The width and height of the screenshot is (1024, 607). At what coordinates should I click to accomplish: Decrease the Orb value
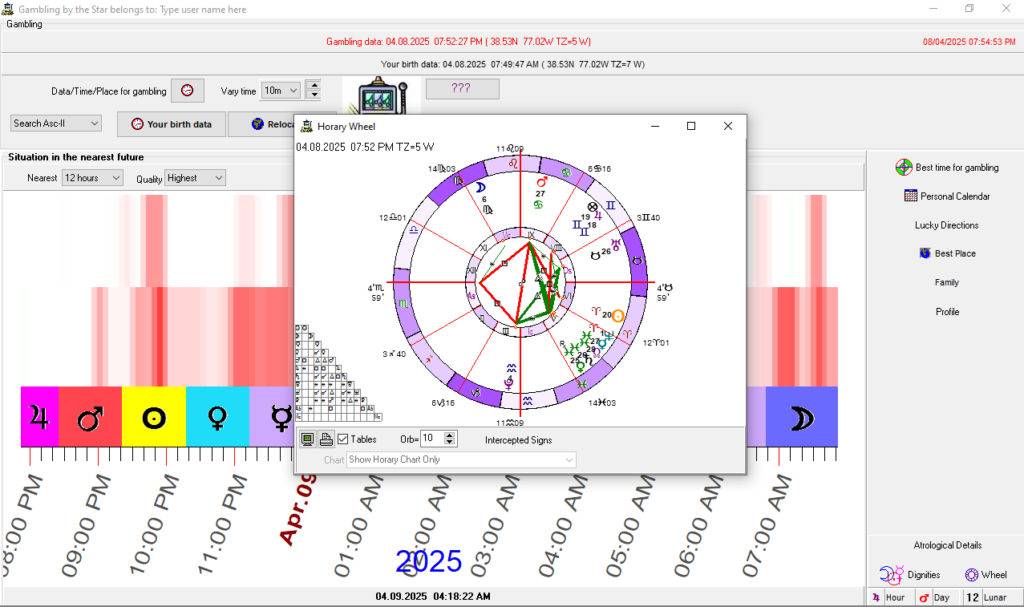click(x=450, y=443)
